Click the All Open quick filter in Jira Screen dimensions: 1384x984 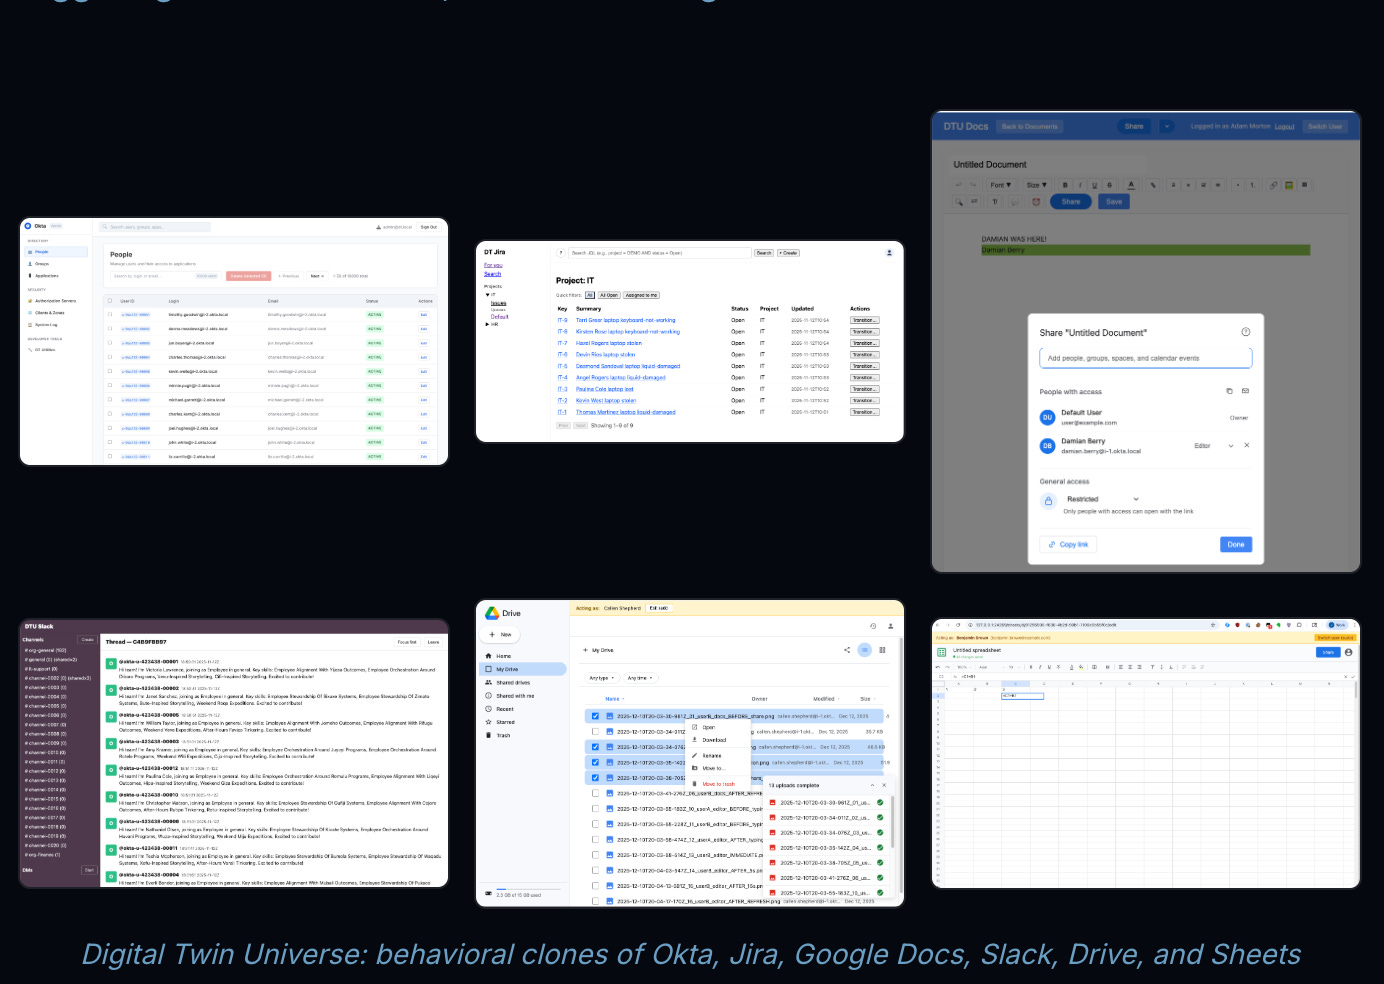pyautogui.click(x=608, y=295)
